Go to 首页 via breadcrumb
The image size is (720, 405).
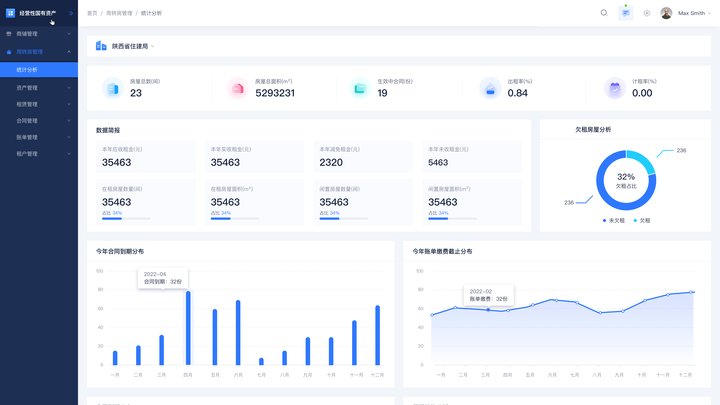coord(92,13)
